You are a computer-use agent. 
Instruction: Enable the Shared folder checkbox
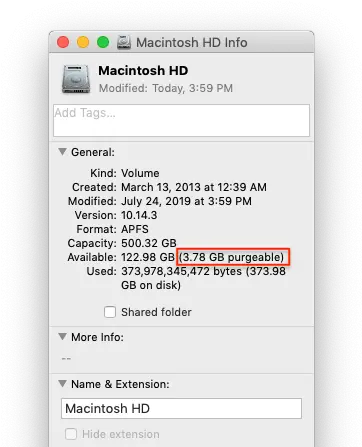pyautogui.click(x=110, y=312)
